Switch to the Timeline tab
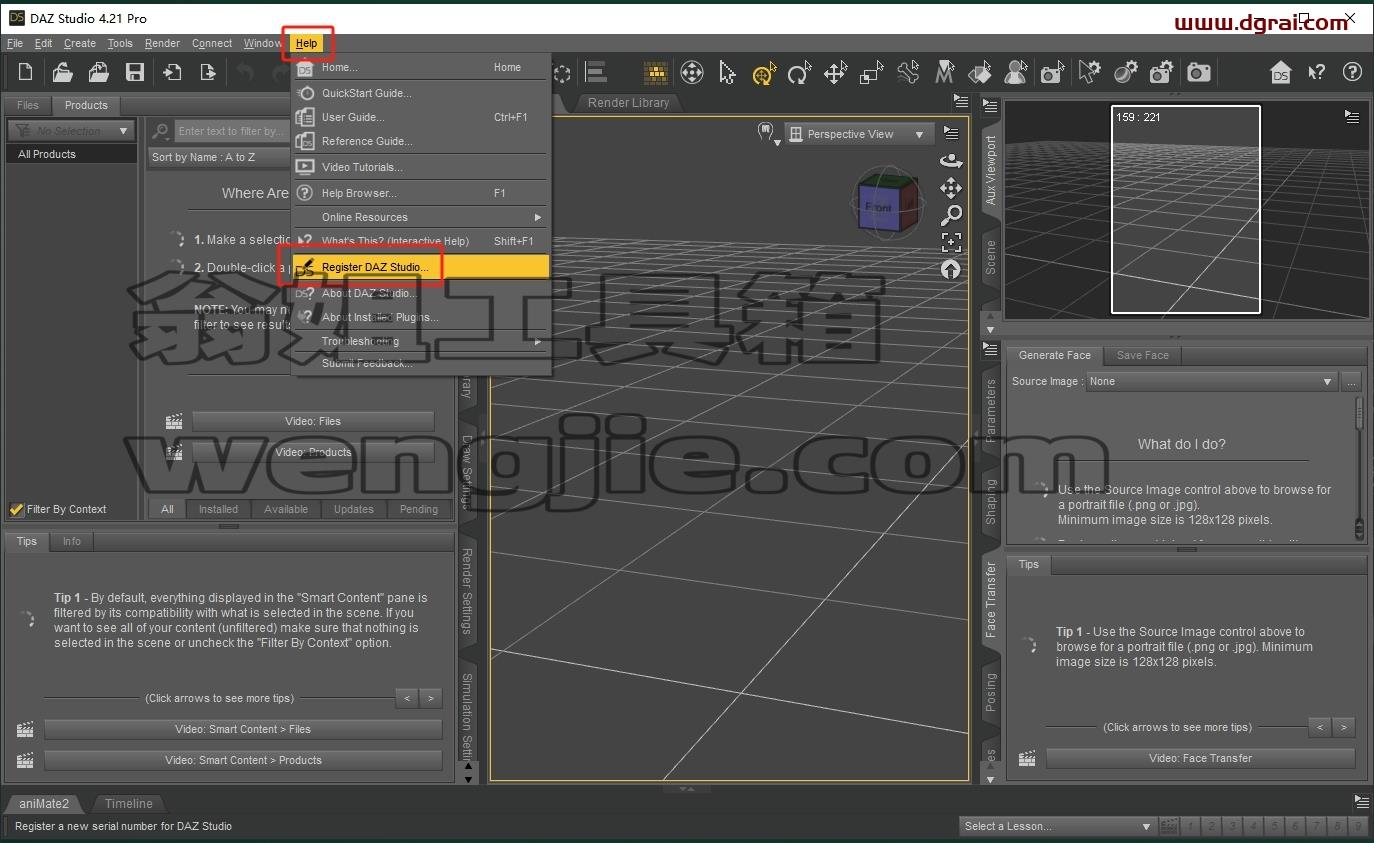Image resolution: width=1374 pixels, height=843 pixels. pos(129,803)
